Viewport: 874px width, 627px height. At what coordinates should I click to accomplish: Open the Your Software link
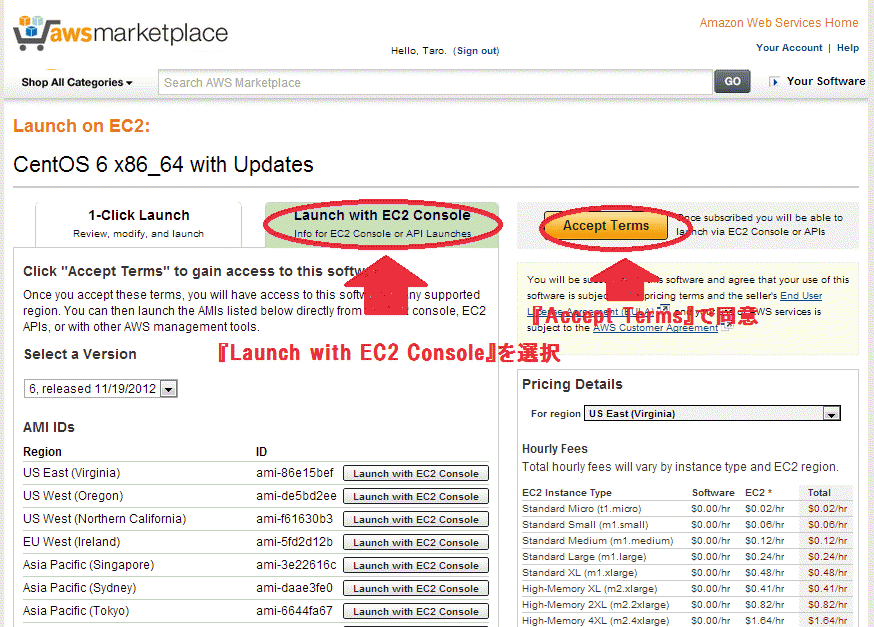tap(826, 81)
